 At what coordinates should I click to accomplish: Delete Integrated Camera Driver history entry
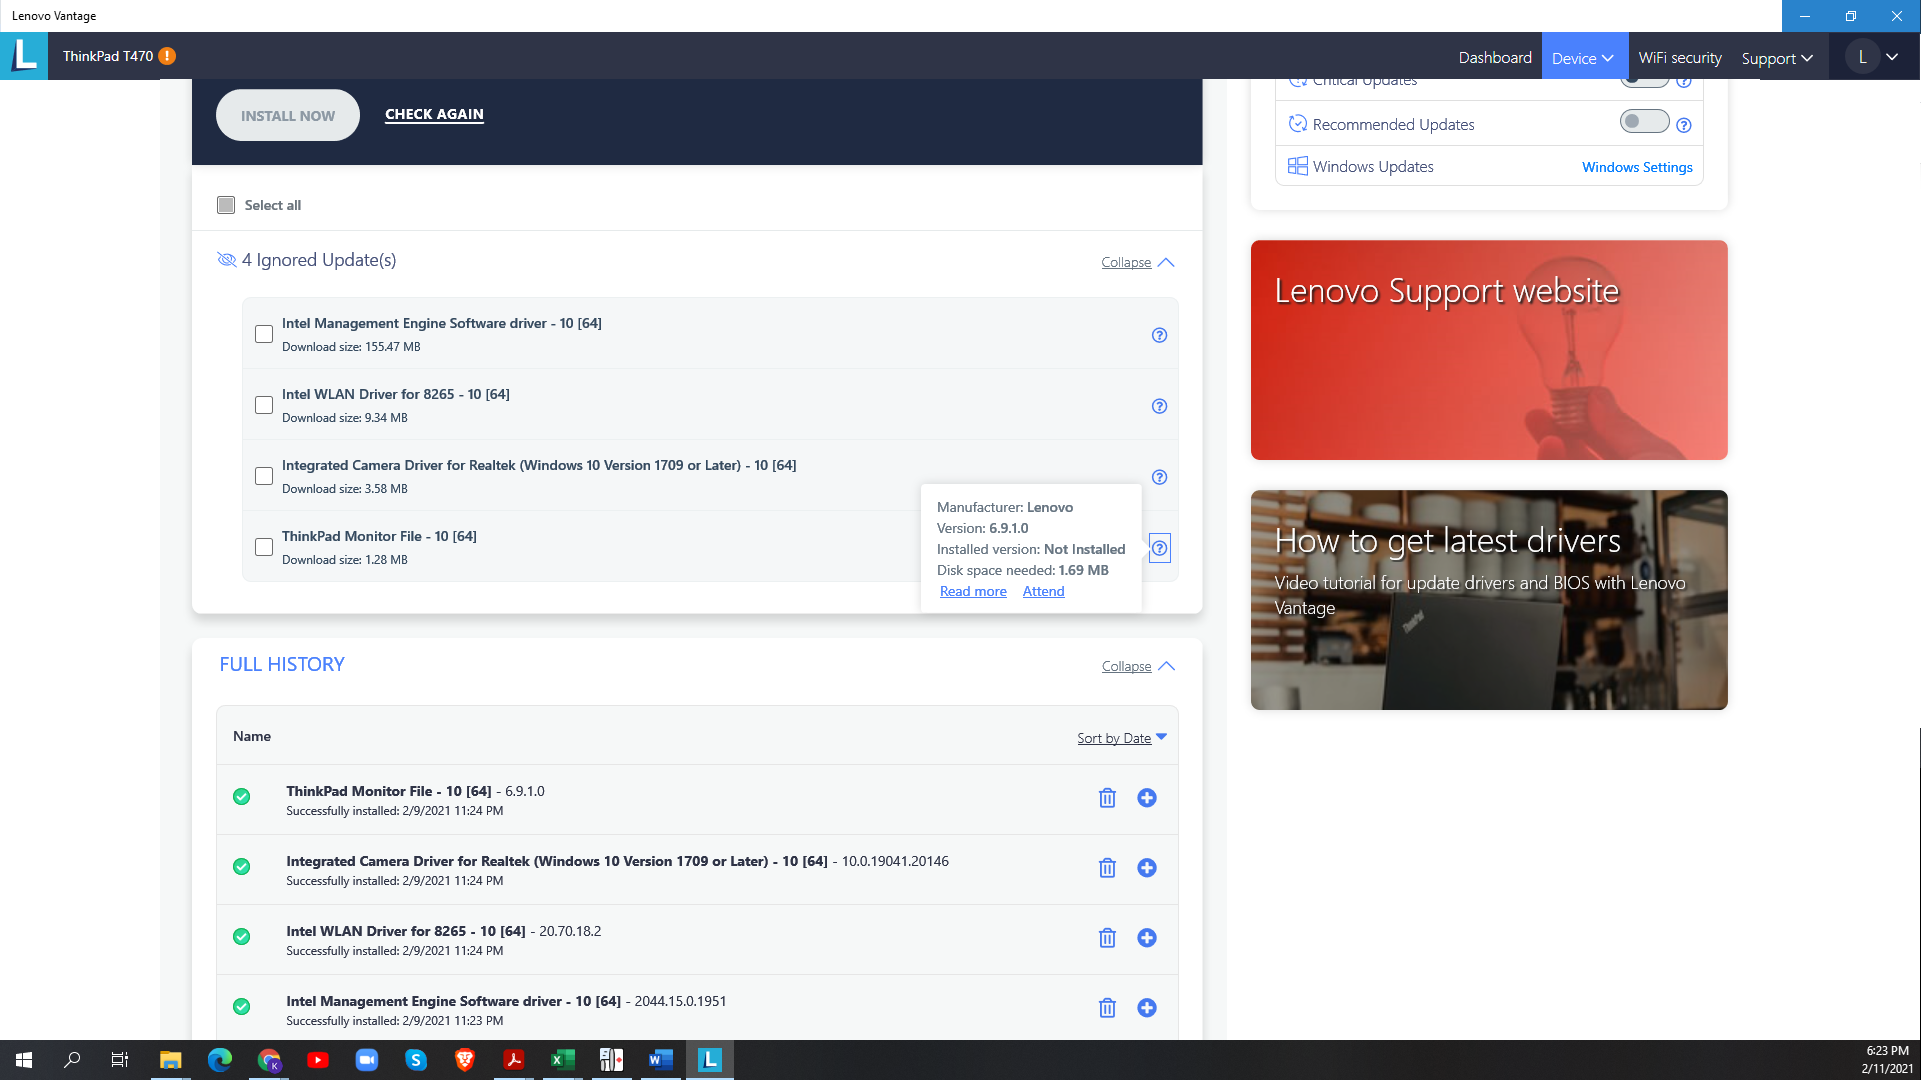pos(1107,868)
